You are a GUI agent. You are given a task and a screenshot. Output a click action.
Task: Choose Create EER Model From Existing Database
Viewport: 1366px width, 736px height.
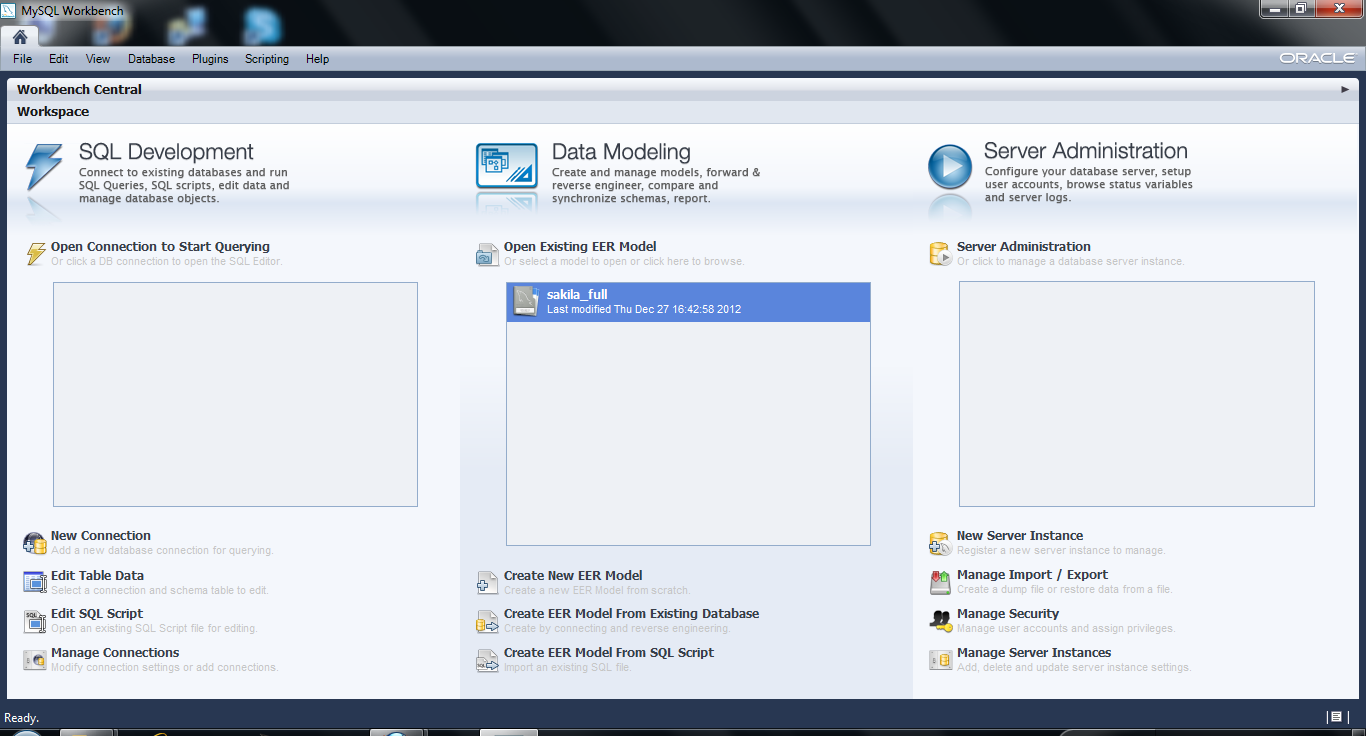(631, 614)
